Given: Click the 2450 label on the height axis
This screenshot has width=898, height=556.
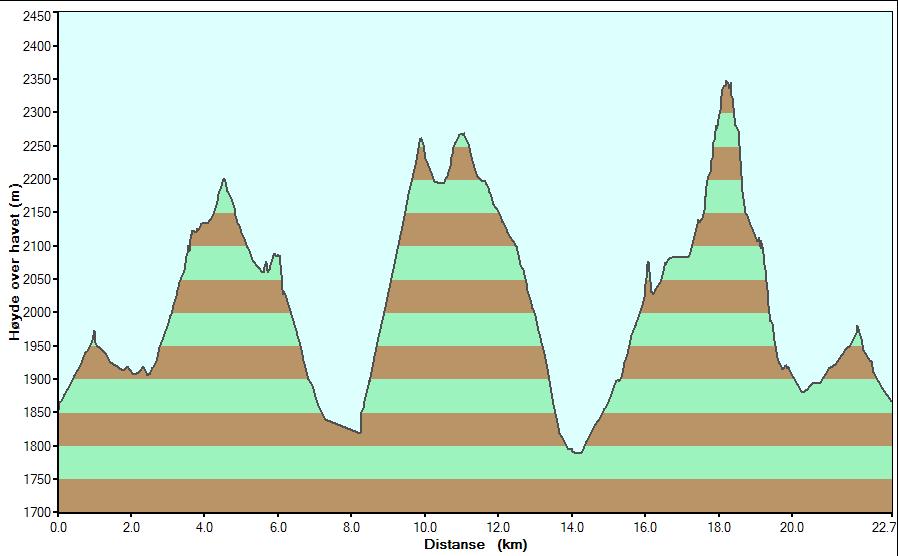Looking at the screenshot, I should pos(35,13).
